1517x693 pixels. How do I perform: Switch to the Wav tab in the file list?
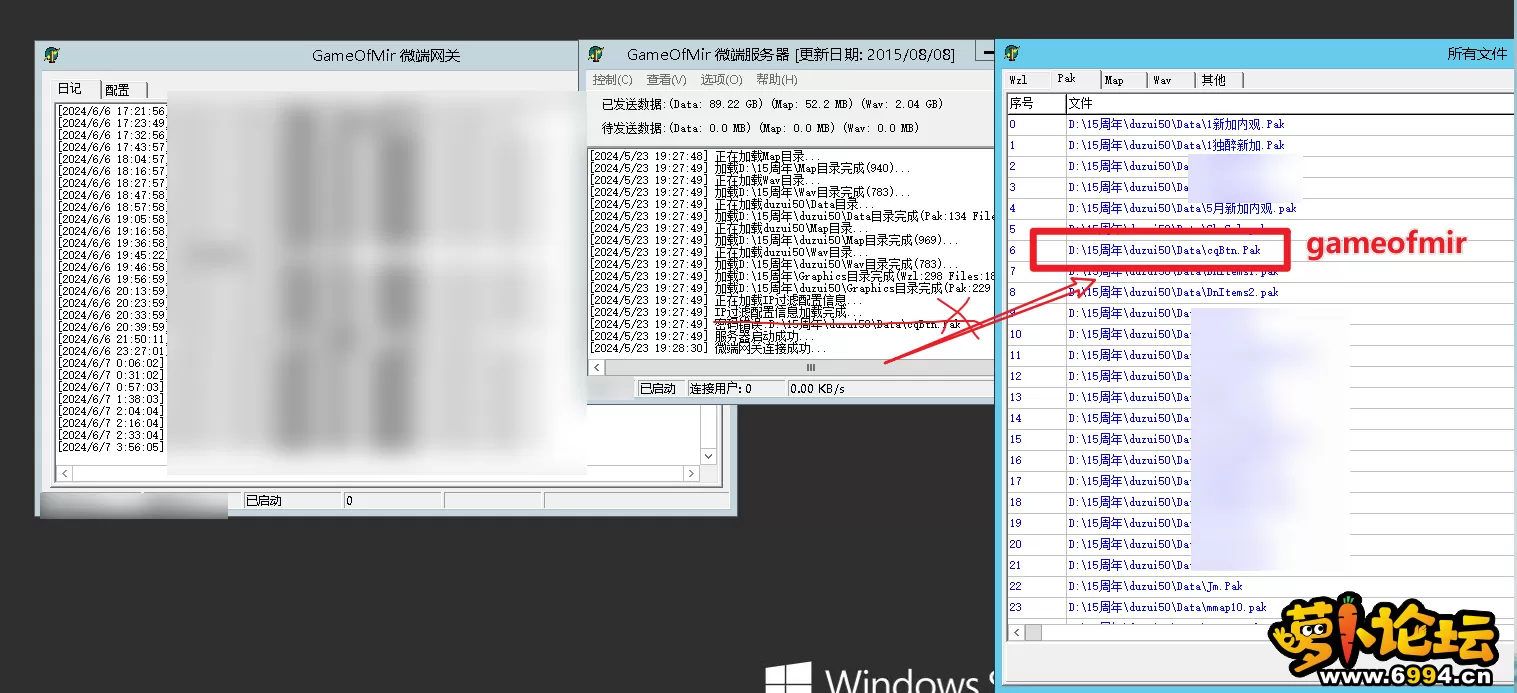pyautogui.click(x=1162, y=80)
